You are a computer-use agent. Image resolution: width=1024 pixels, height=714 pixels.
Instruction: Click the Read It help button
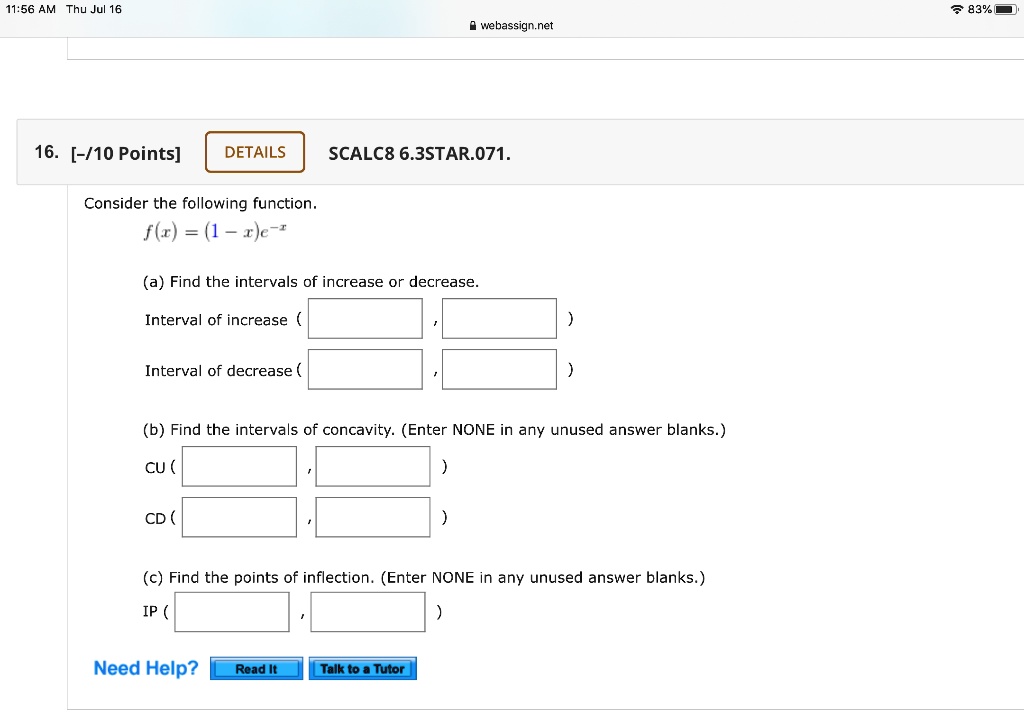click(256, 669)
